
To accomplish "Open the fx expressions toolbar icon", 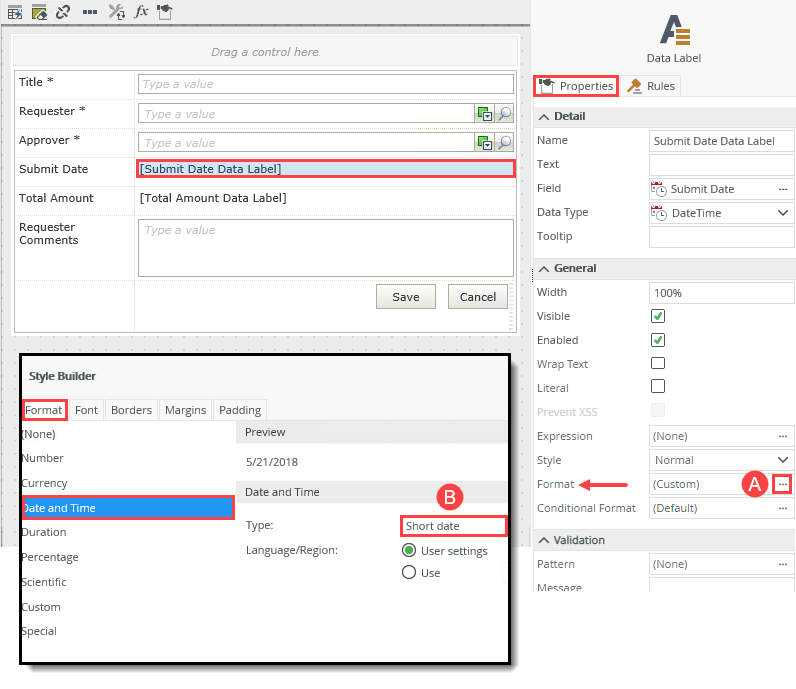I will pyautogui.click(x=141, y=11).
